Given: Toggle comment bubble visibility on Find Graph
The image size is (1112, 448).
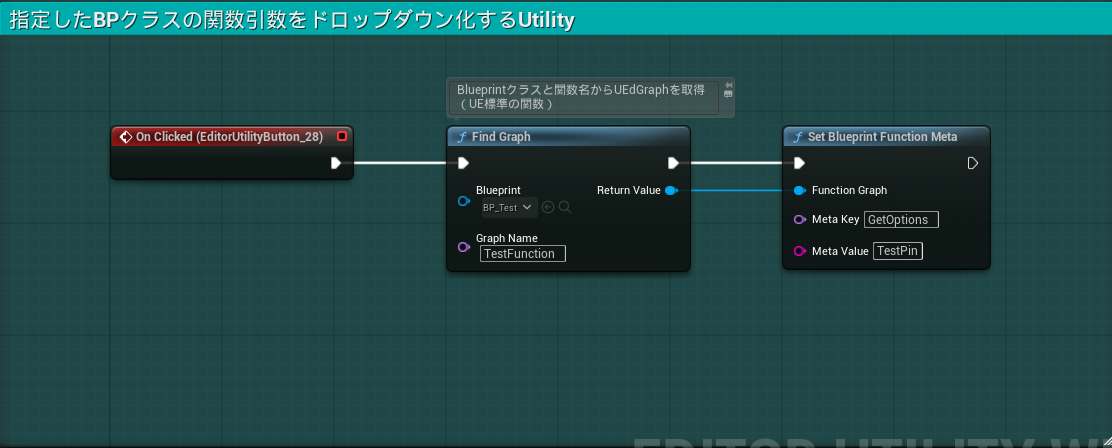Looking at the screenshot, I should pos(728,94).
